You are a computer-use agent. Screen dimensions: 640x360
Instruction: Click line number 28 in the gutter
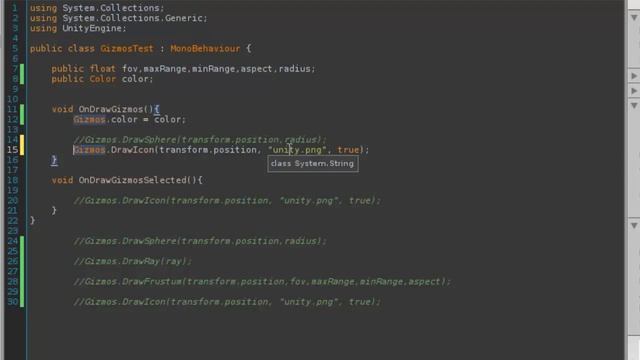13,281
